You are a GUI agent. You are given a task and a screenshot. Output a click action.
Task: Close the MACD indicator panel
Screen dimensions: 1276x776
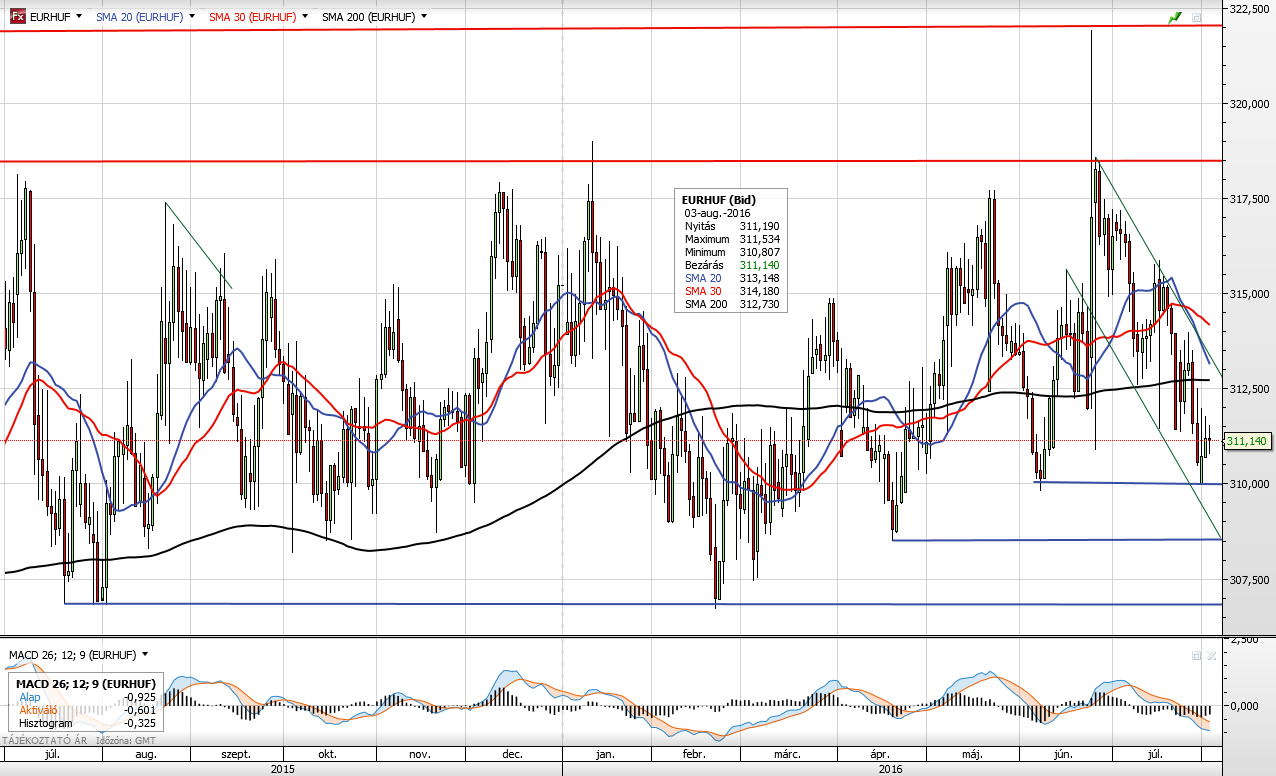[x=1211, y=655]
